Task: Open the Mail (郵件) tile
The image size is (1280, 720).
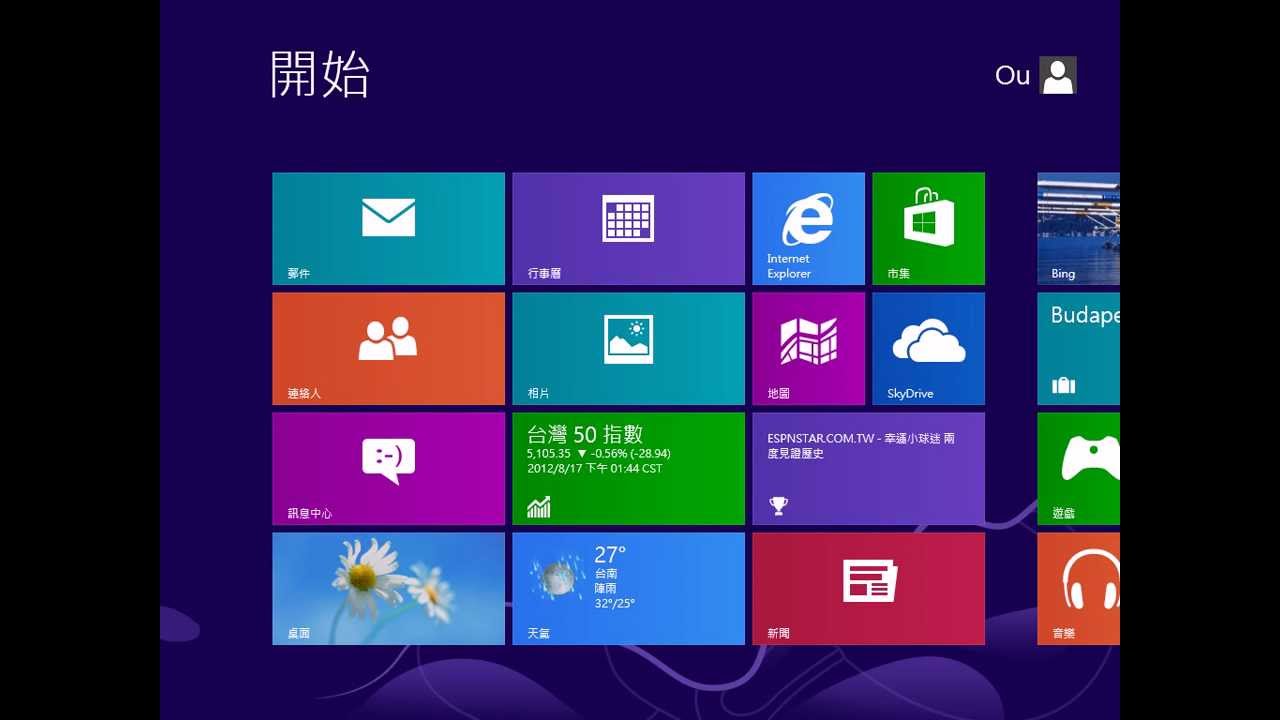Action: [388, 228]
